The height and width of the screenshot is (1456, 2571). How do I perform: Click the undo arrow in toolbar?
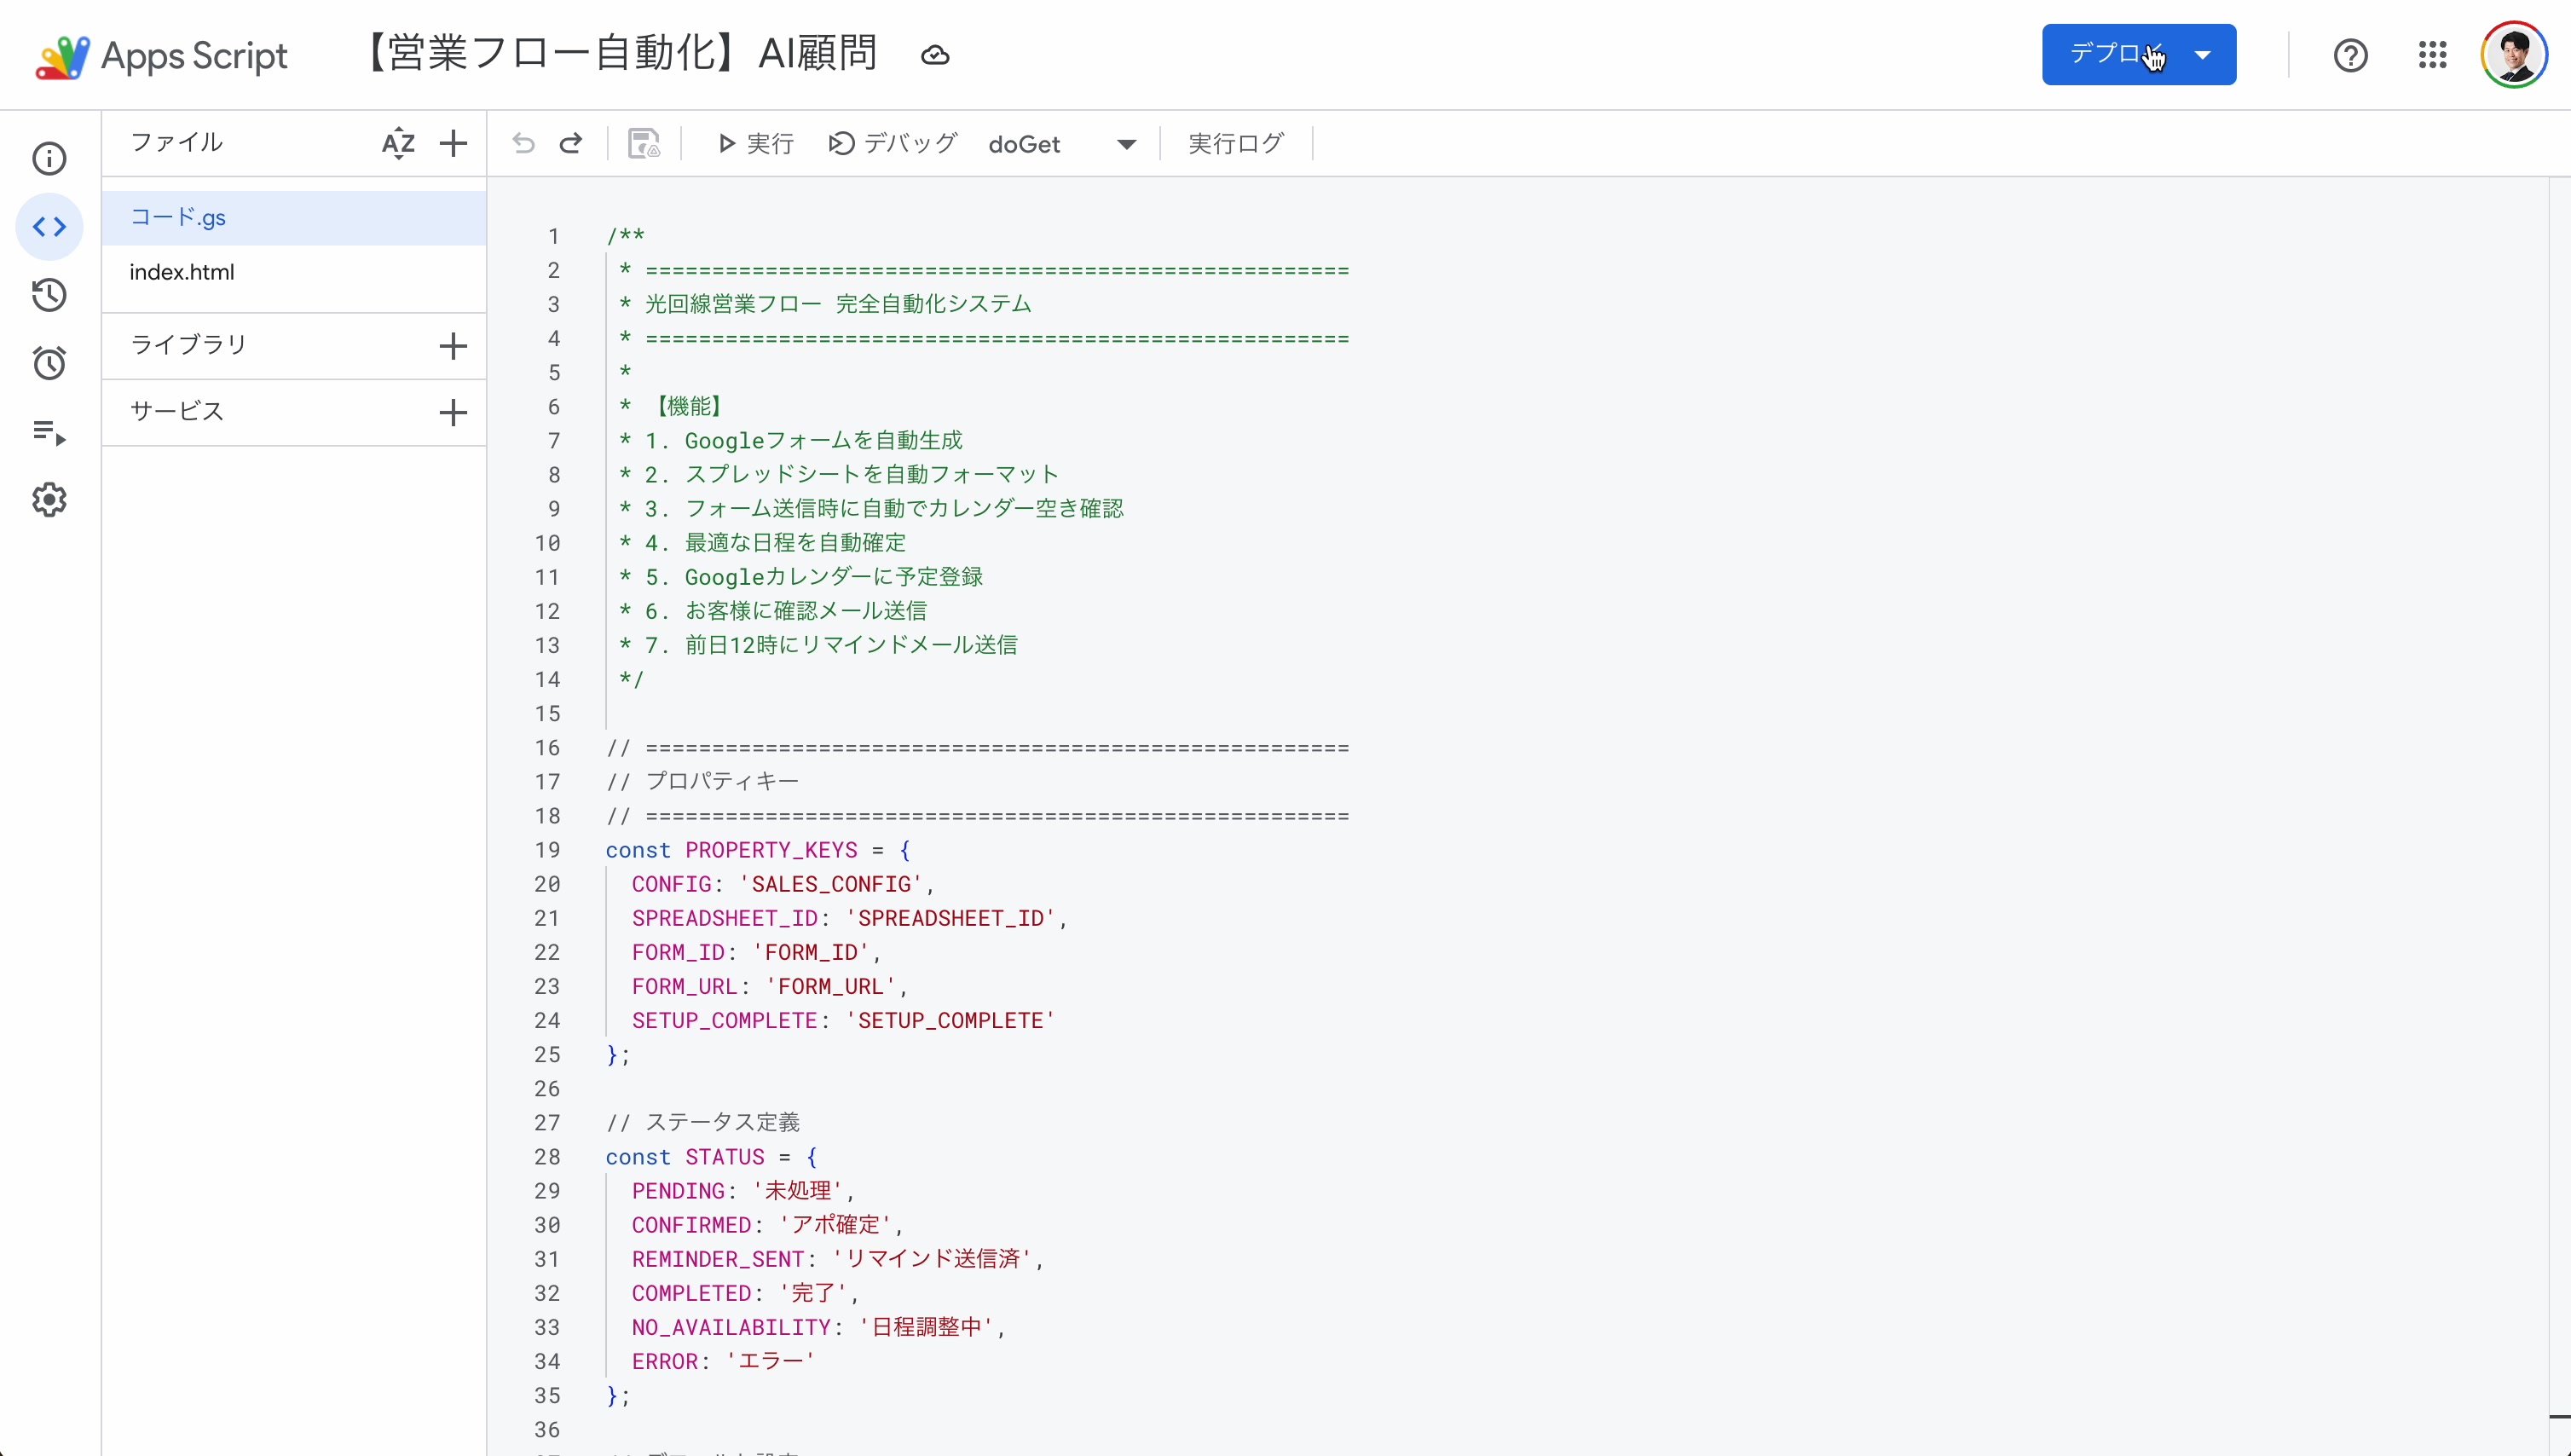click(x=524, y=144)
